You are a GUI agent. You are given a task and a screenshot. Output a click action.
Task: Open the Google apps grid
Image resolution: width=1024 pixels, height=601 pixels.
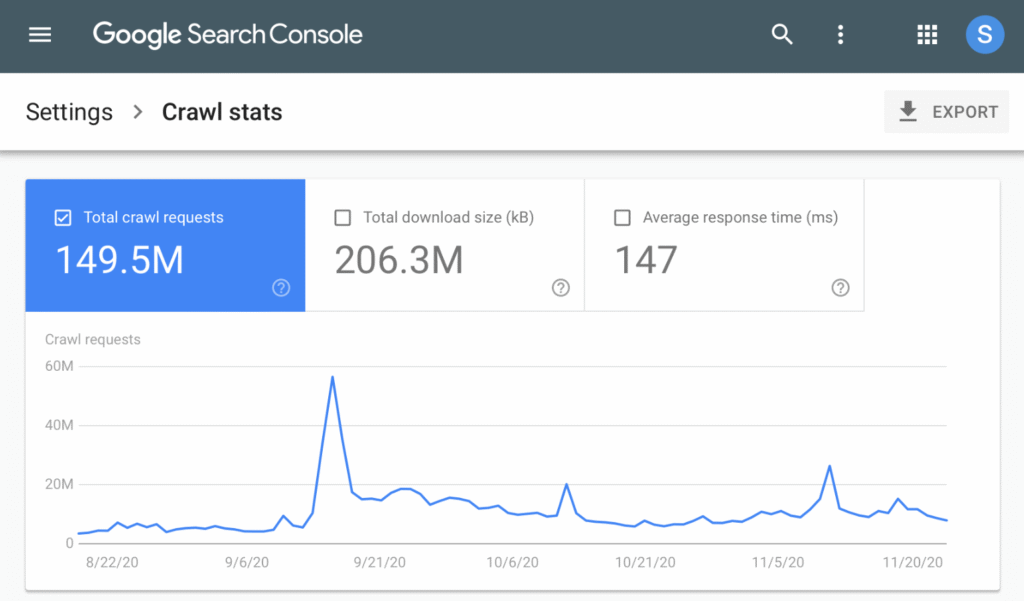click(x=927, y=35)
